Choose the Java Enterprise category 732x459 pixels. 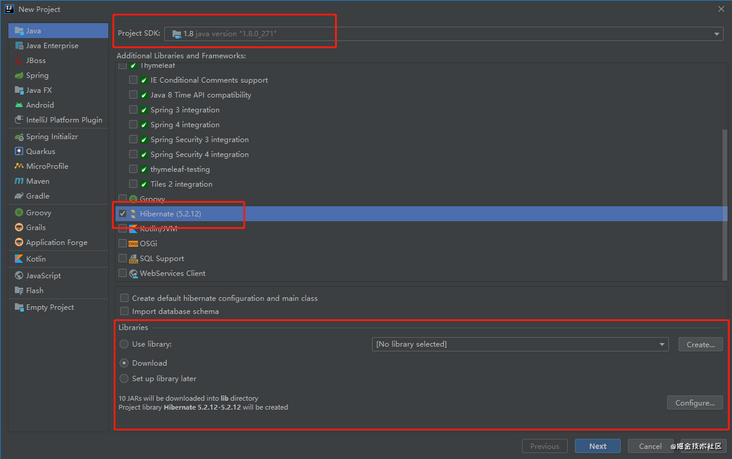click(58, 46)
